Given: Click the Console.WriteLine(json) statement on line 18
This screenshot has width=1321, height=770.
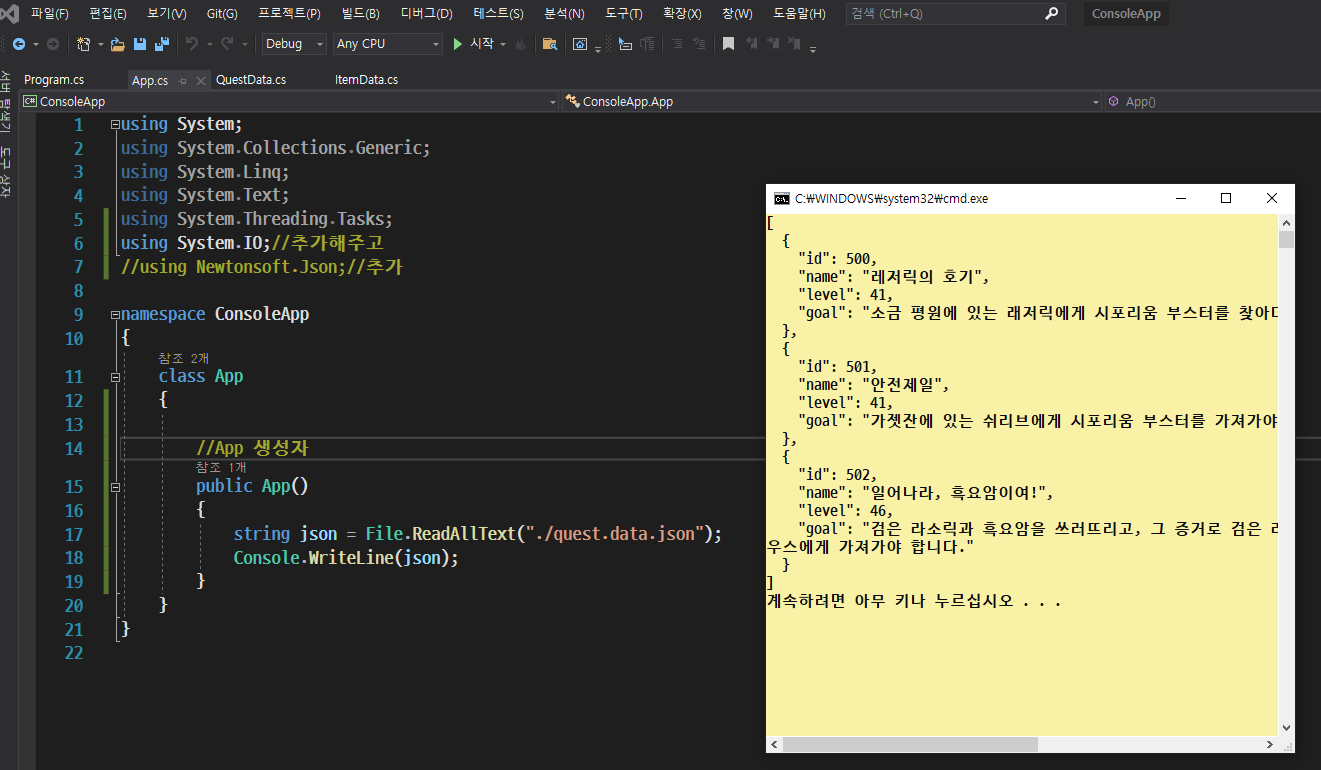Looking at the screenshot, I should (x=346, y=558).
